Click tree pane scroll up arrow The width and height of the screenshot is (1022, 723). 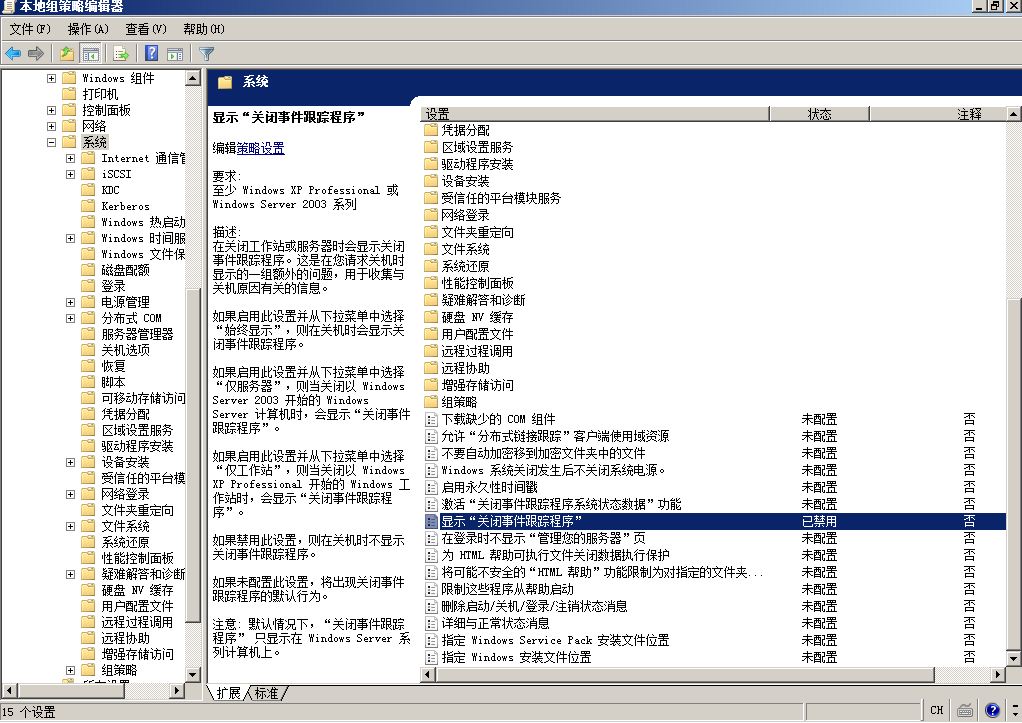coord(193,79)
